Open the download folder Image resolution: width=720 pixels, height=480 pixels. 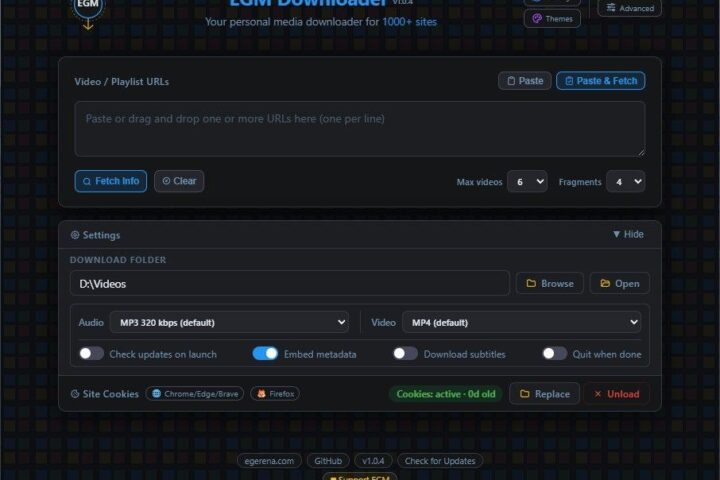619,283
